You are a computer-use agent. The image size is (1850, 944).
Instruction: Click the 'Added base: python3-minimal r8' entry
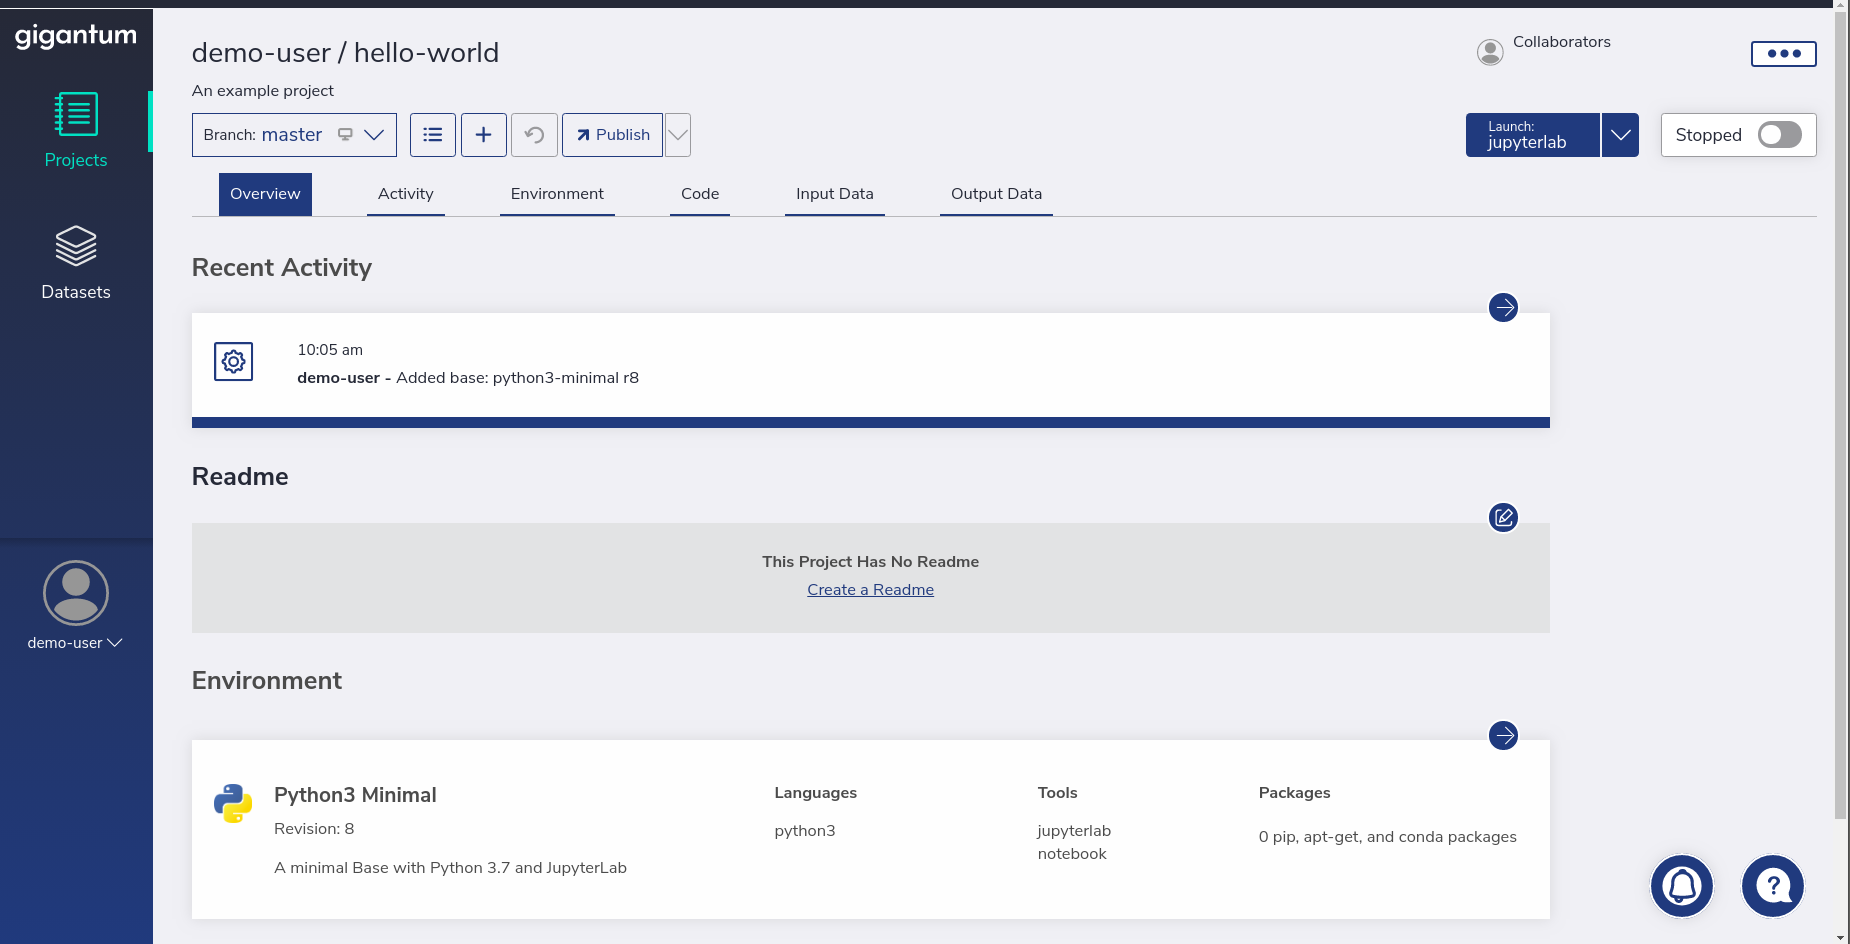click(517, 378)
